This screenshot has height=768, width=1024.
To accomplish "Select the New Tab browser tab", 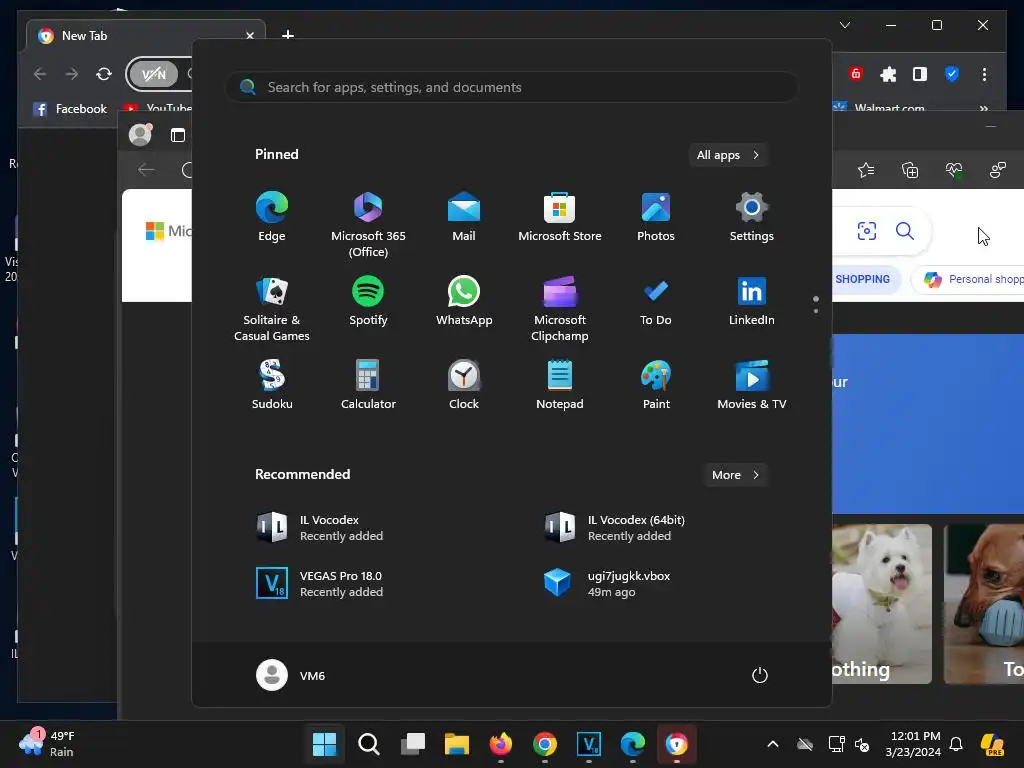I will [144, 36].
